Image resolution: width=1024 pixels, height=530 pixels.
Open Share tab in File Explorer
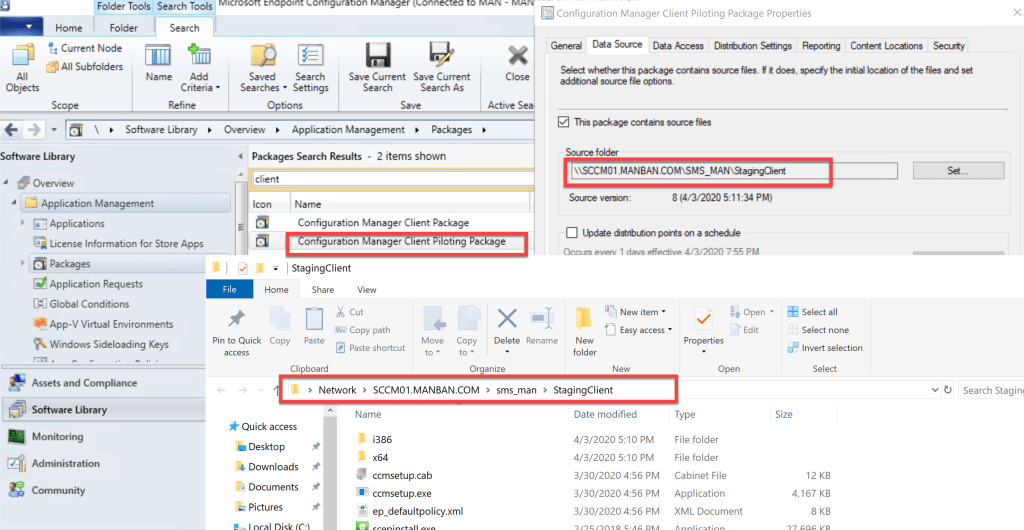pyautogui.click(x=323, y=289)
